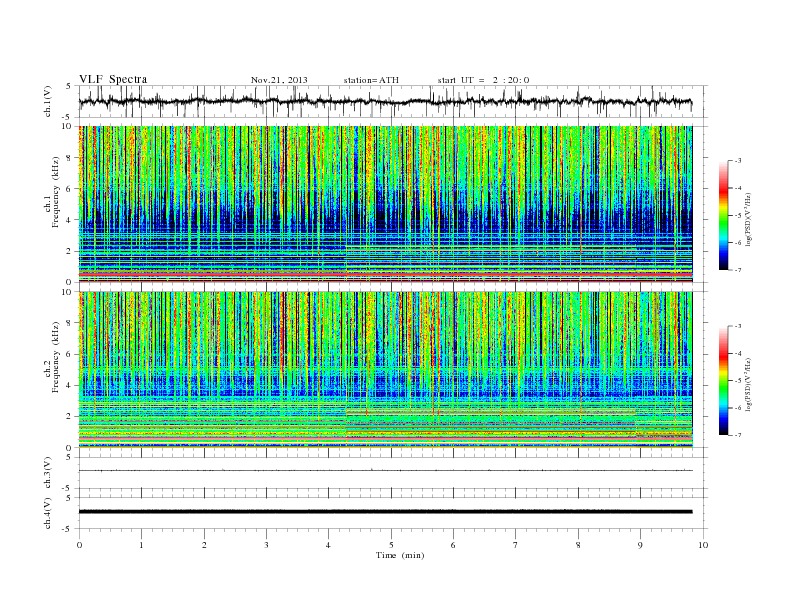Image resolution: width=792 pixels, height=612 pixels.
Task: Click the ch.2 spectrogram PSD color bar
Action: point(723,380)
